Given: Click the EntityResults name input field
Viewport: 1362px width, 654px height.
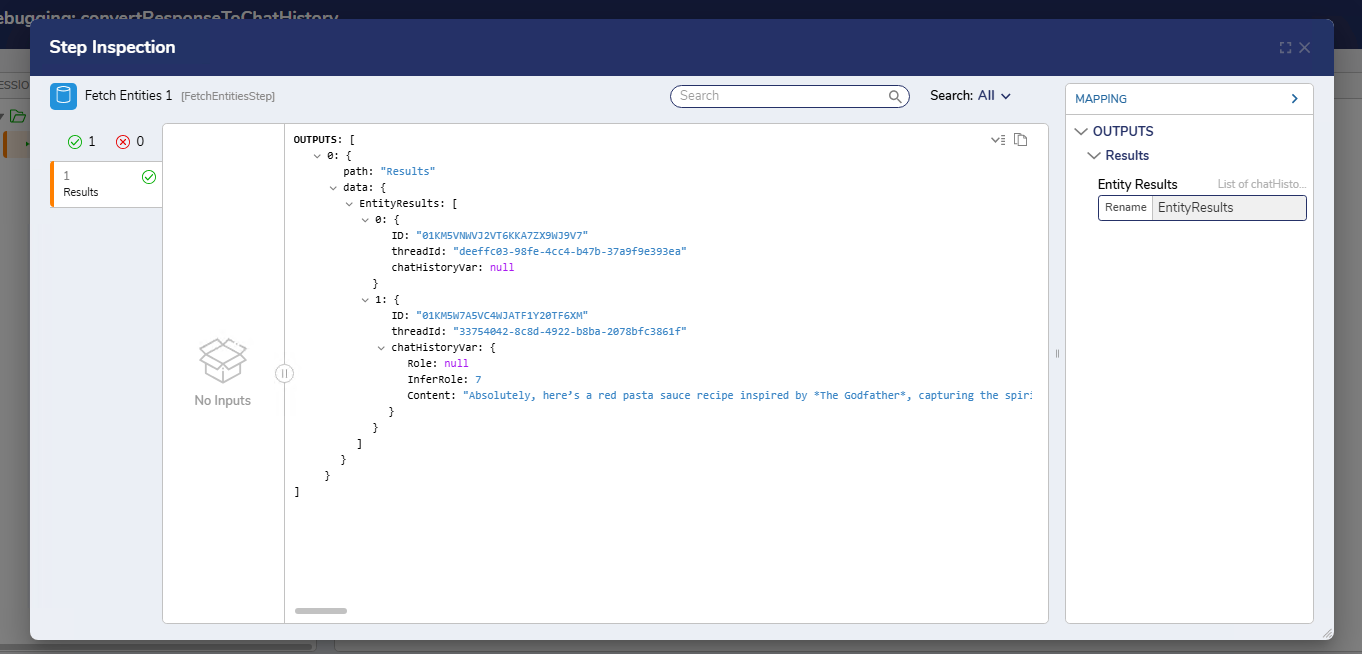Looking at the screenshot, I should click(x=1229, y=207).
